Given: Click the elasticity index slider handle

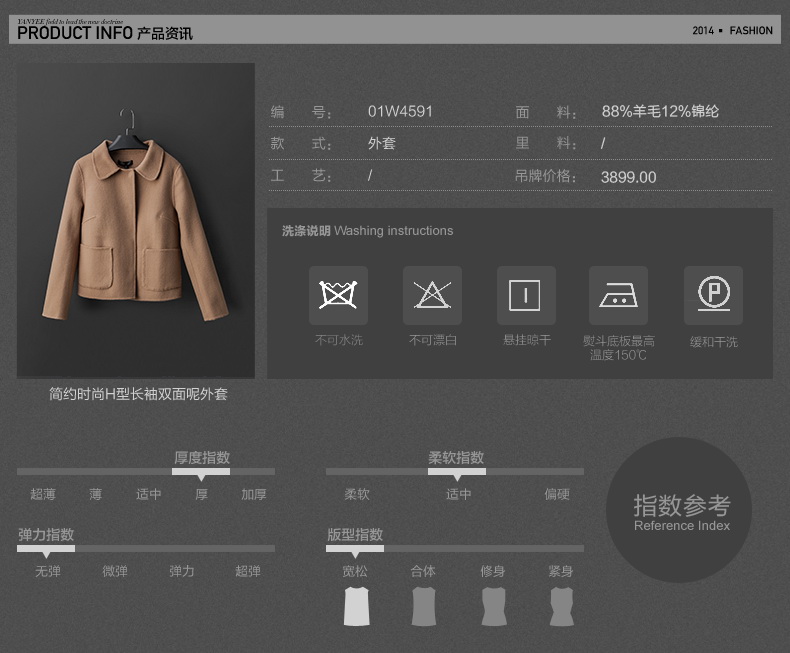Looking at the screenshot, I should coord(46,549).
